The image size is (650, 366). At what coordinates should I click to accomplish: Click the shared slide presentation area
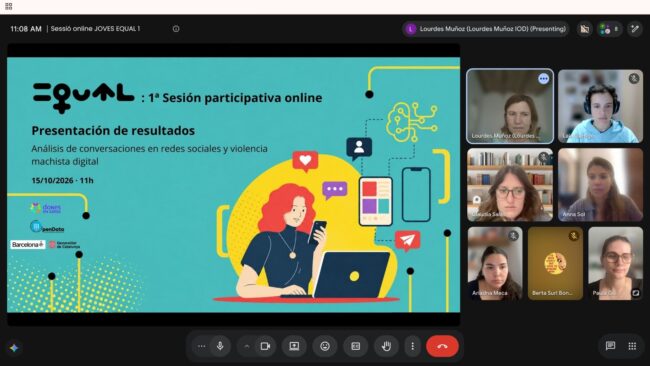click(x=233, y=185)
